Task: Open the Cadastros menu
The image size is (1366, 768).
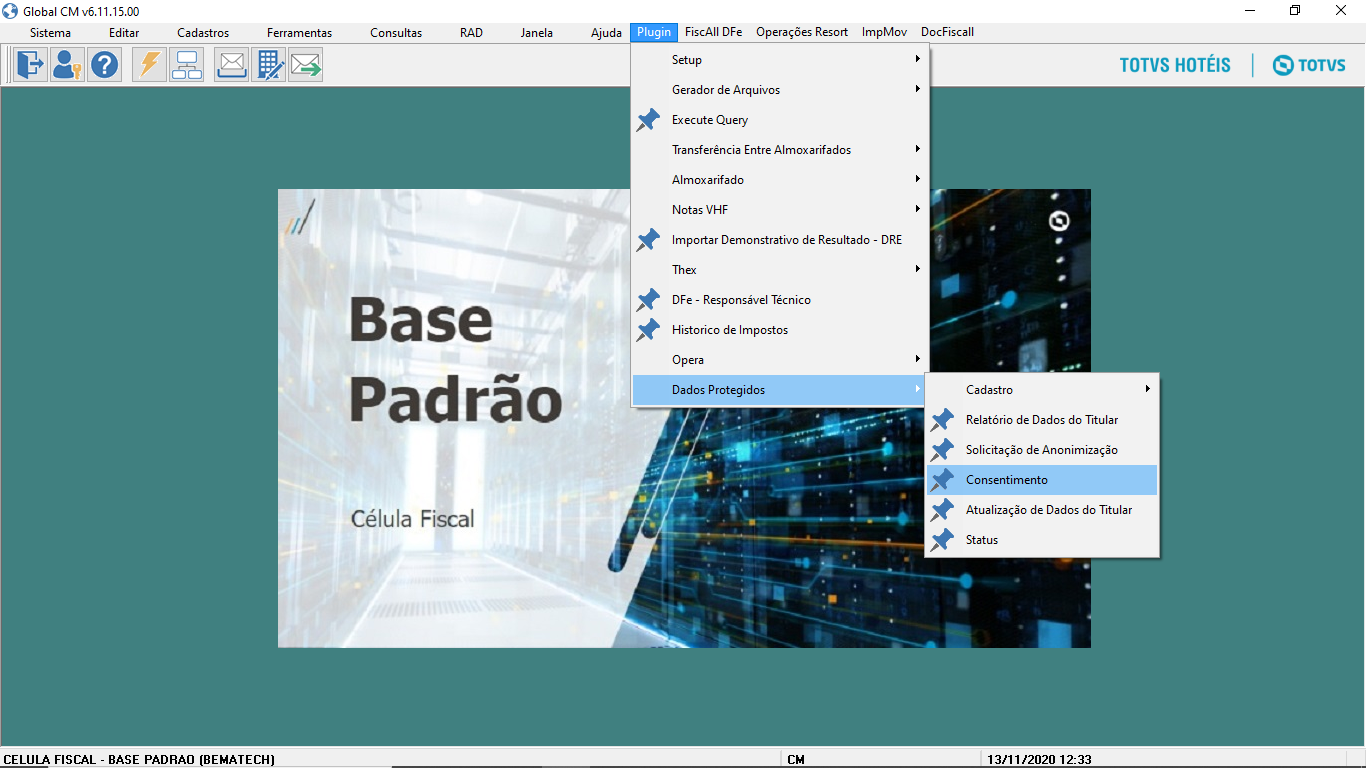Action: pyautogui.click(x=203, y=32)
